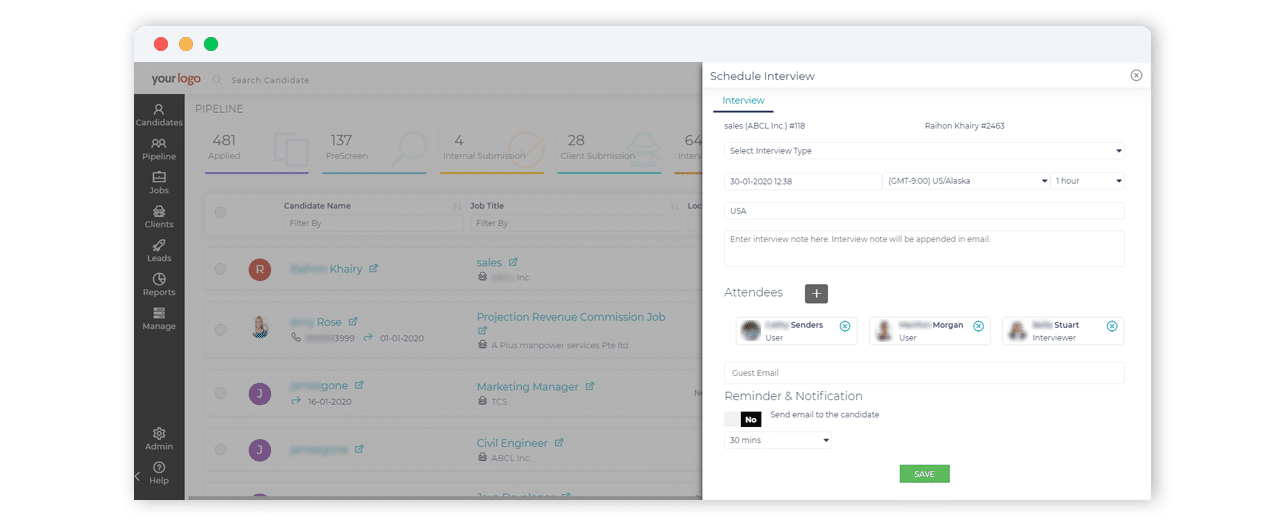Toggle Send email to the candidate switch

click(743, 419)
